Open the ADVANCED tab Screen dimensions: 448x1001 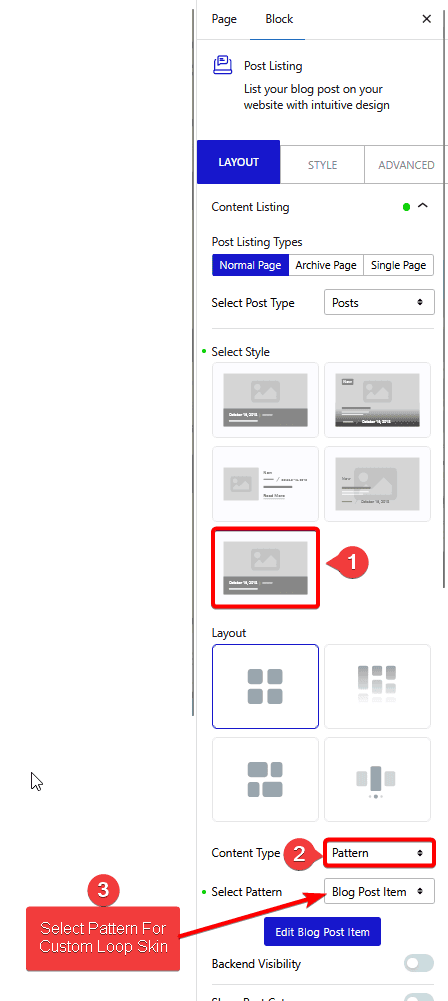click(406, 165)
